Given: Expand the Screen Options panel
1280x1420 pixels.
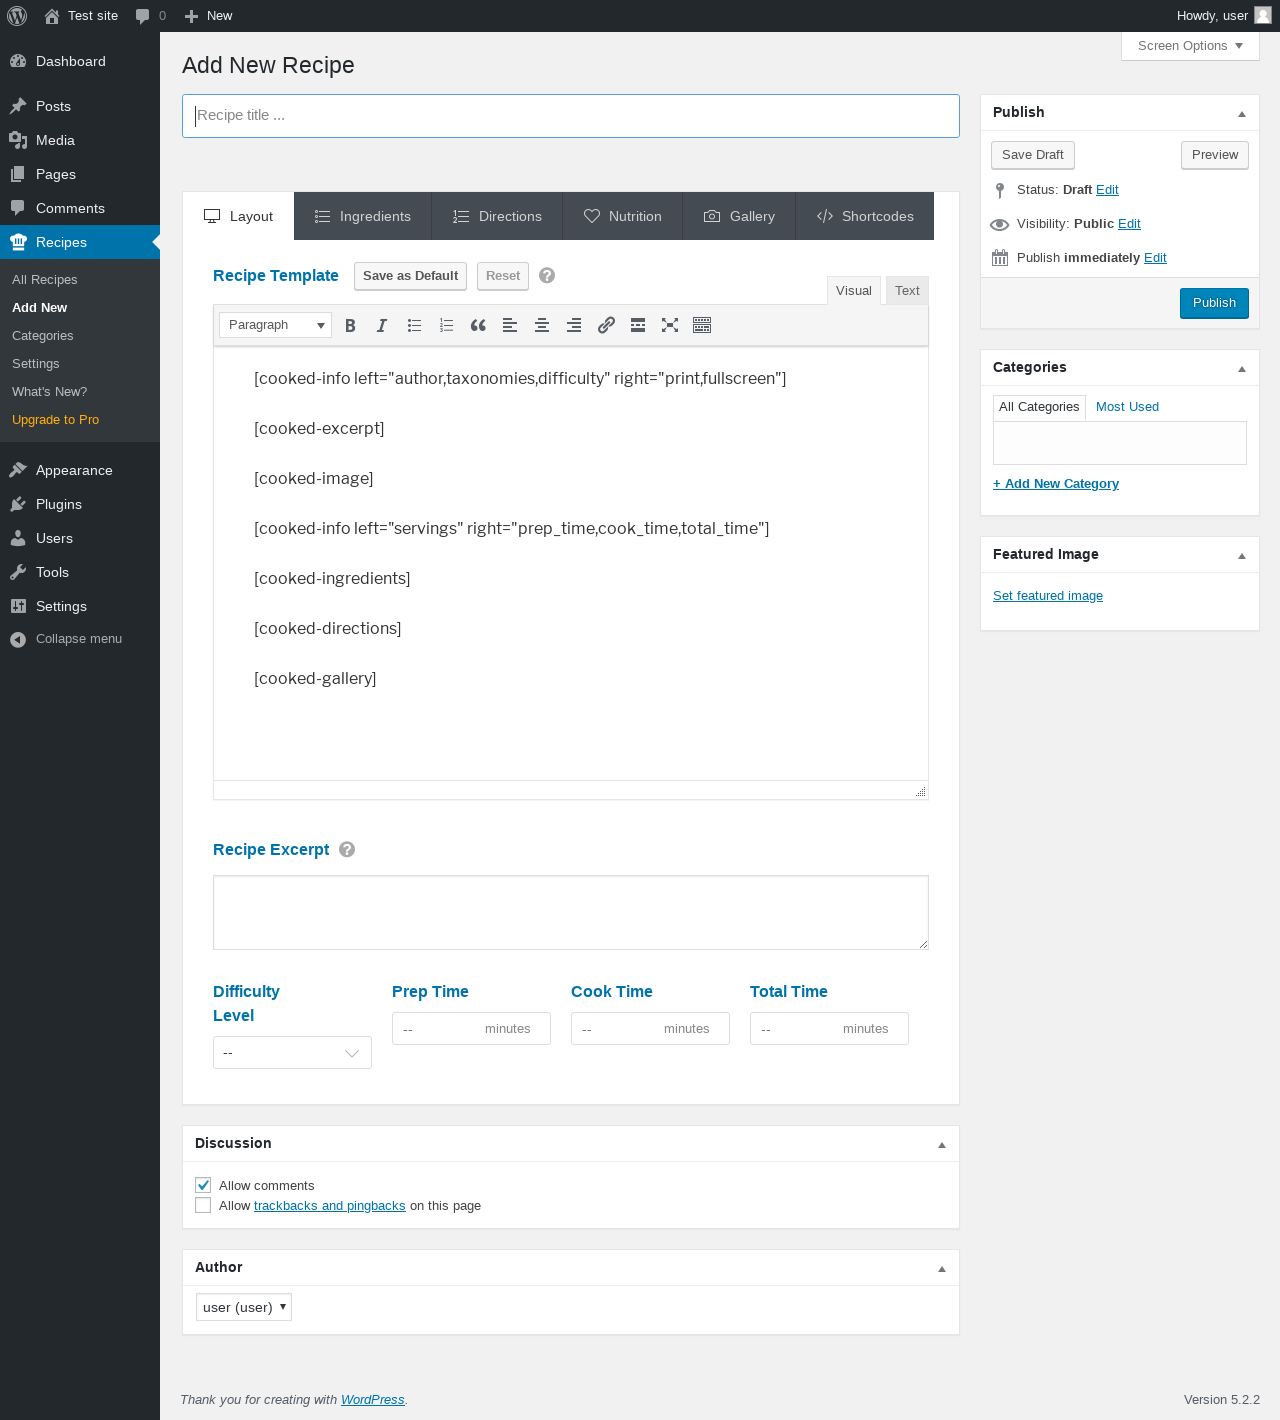Looking at the screenshot, I should 1190,46.
